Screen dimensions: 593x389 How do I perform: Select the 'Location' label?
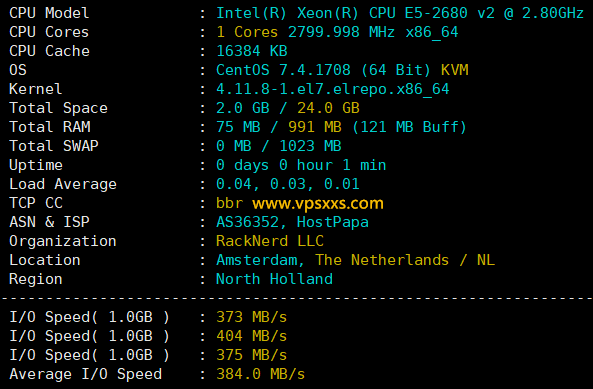45,260
